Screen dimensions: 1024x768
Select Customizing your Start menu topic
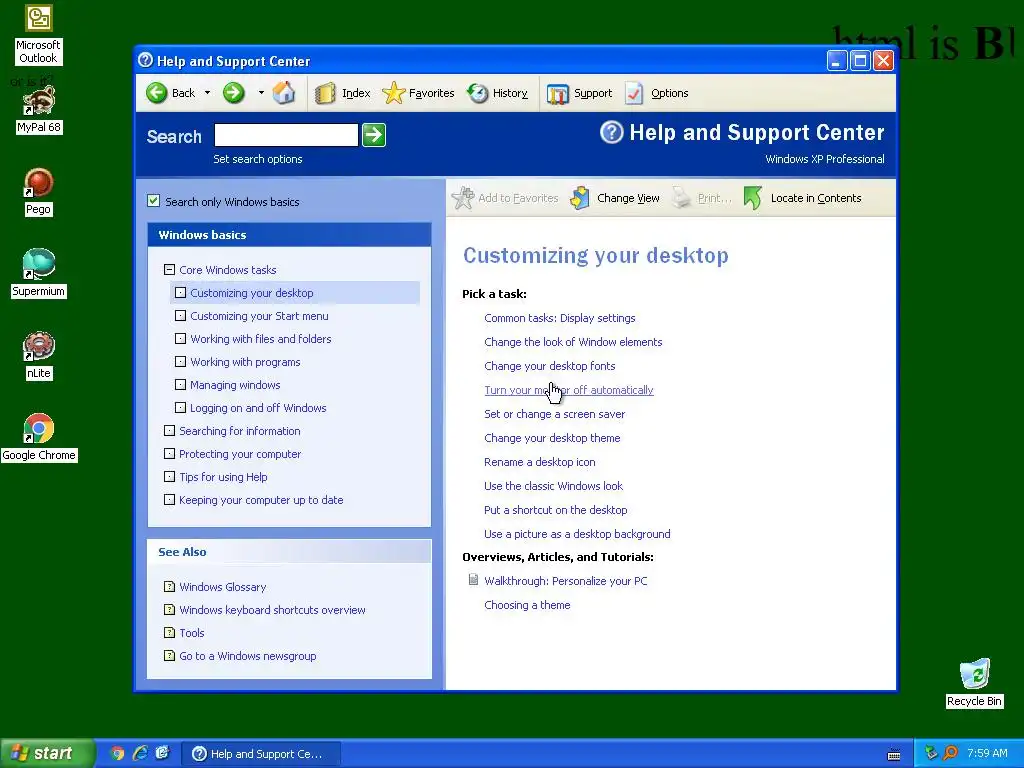tap(259, 316)
